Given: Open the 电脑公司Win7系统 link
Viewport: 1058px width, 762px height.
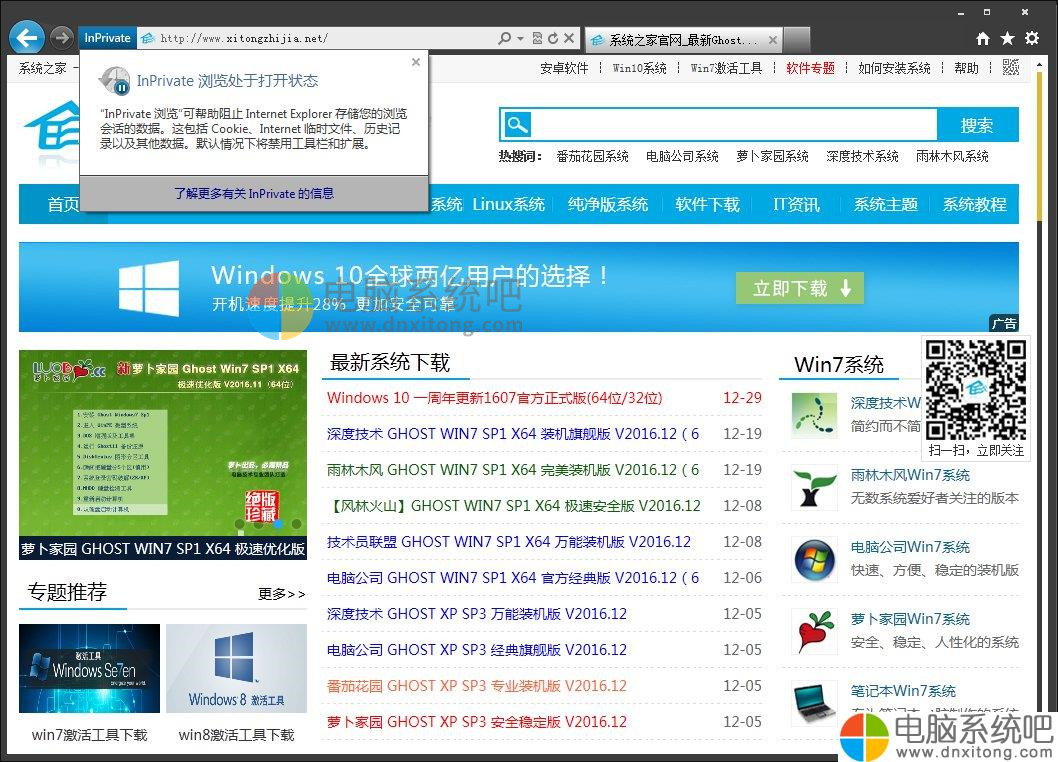Looking at the screenshot, I should pos(910,547).
